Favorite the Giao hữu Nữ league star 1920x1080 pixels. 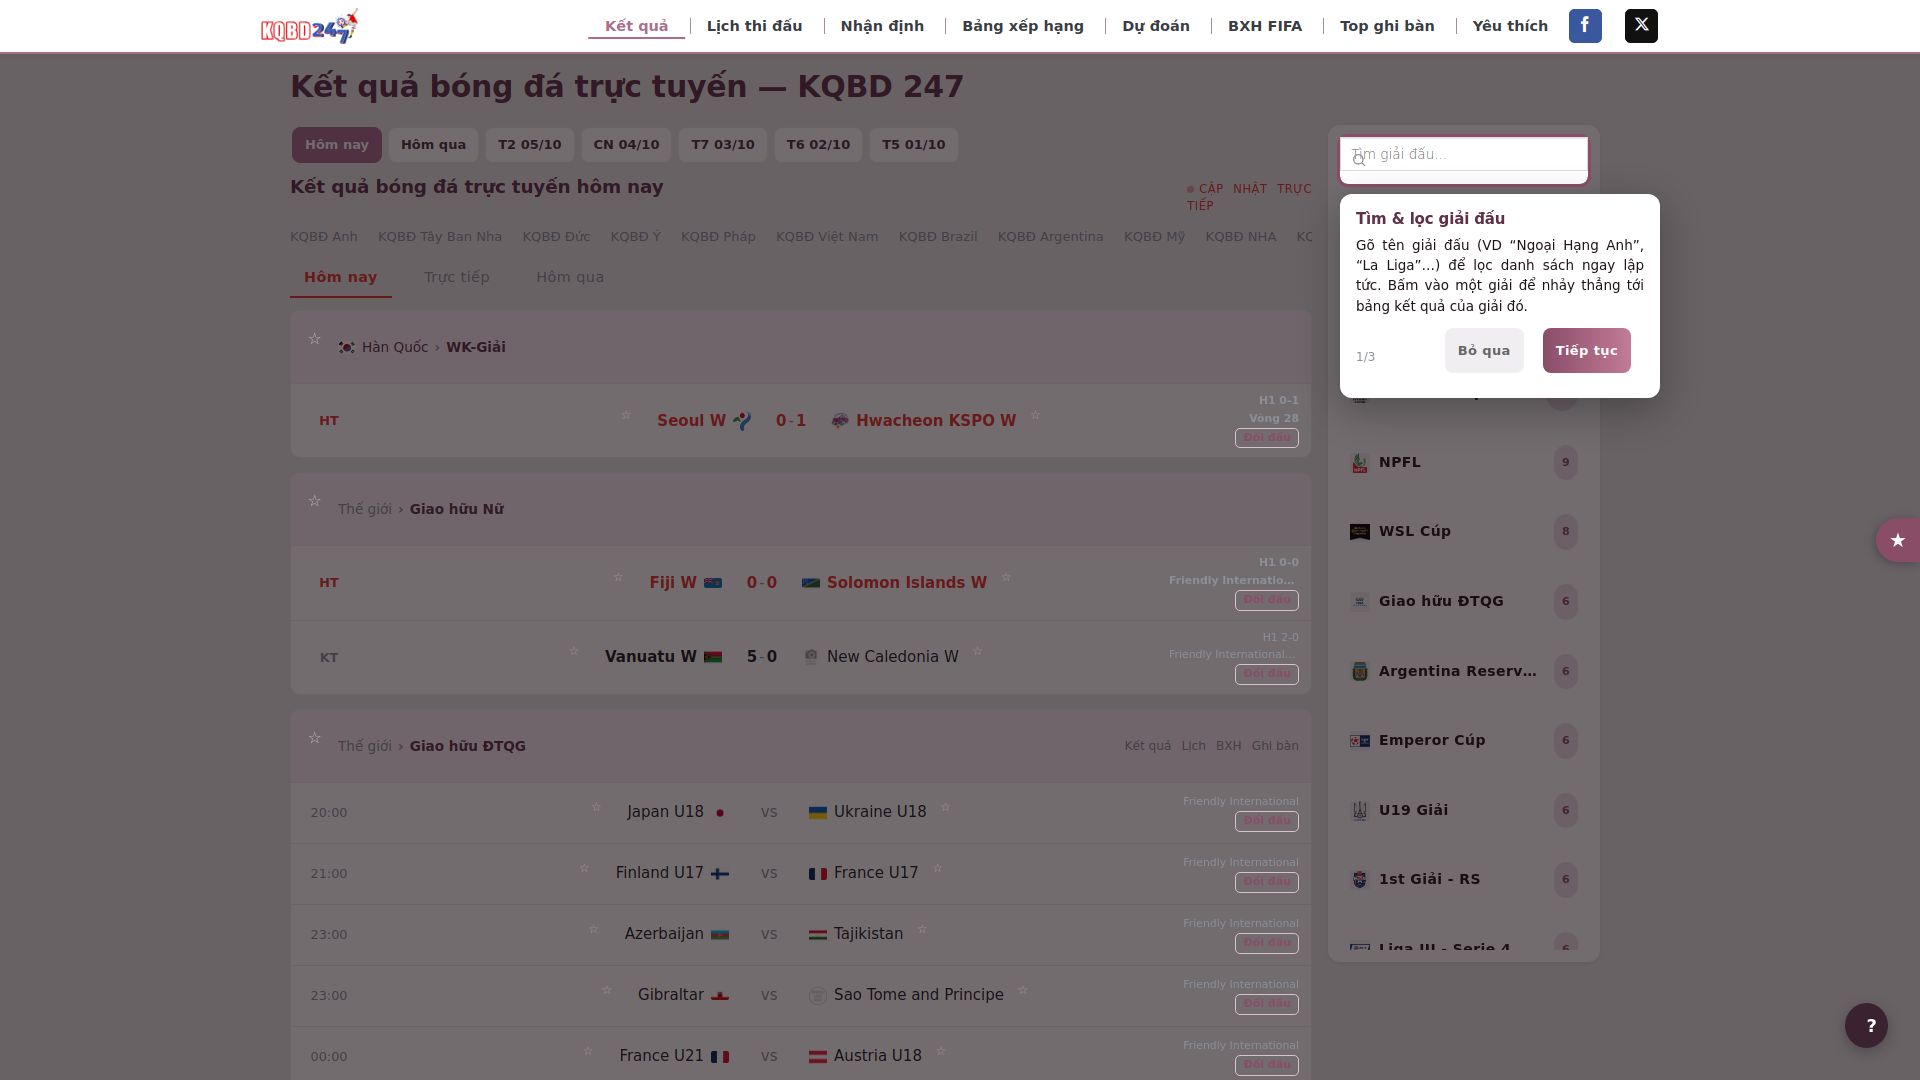[315, 501]
